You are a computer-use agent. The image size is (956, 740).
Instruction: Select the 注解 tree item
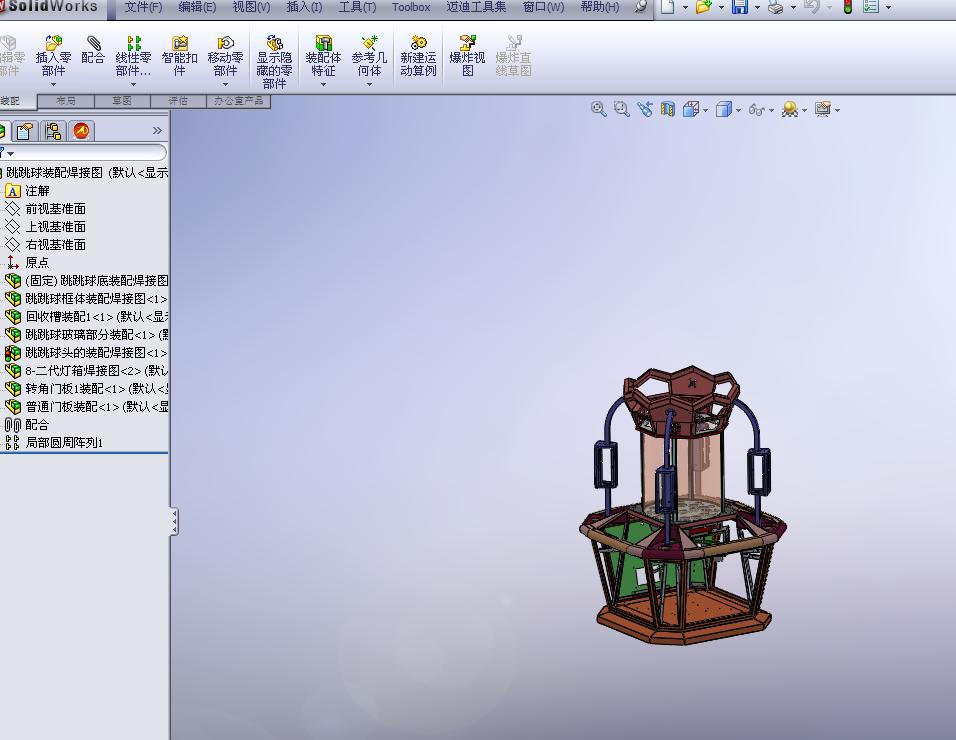(x=37, y=191)
